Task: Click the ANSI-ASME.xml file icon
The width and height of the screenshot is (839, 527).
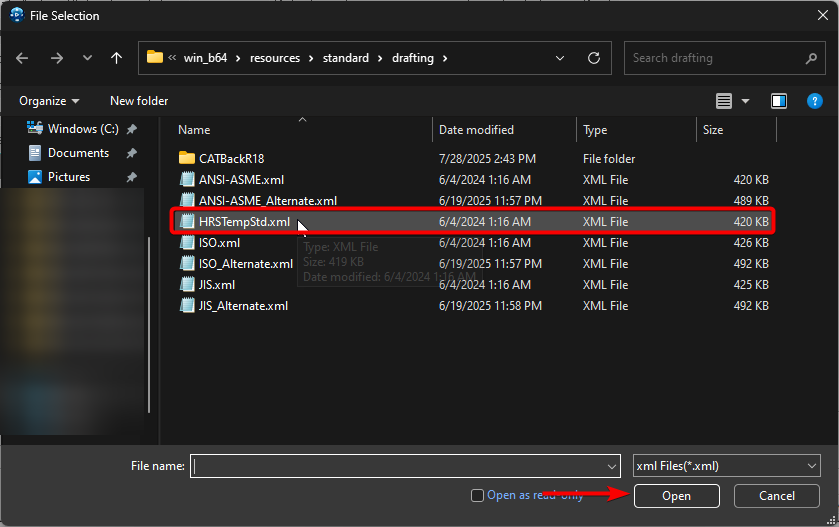Action: tap(187, 179)
